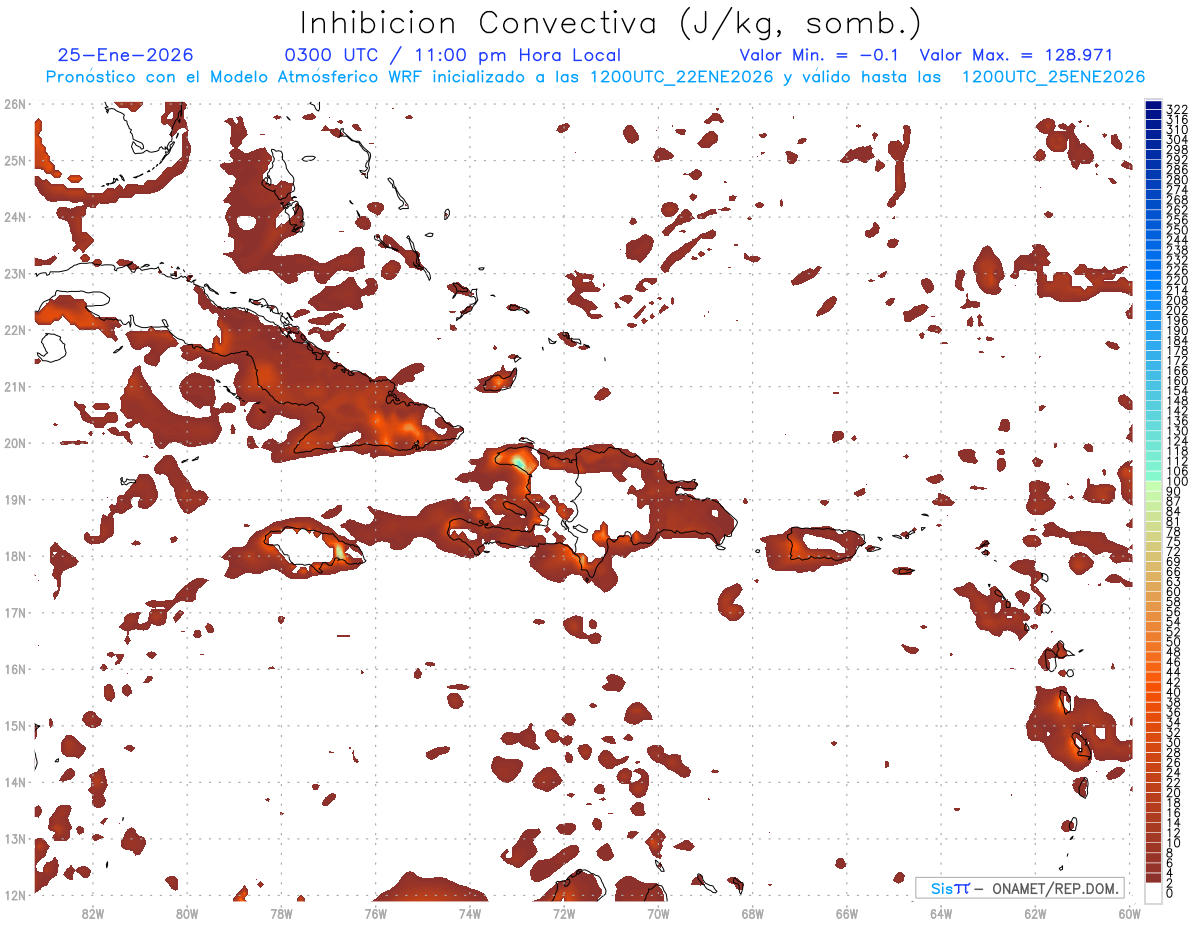
Task: Click the 17N latitude label
Action: point(15,612)
